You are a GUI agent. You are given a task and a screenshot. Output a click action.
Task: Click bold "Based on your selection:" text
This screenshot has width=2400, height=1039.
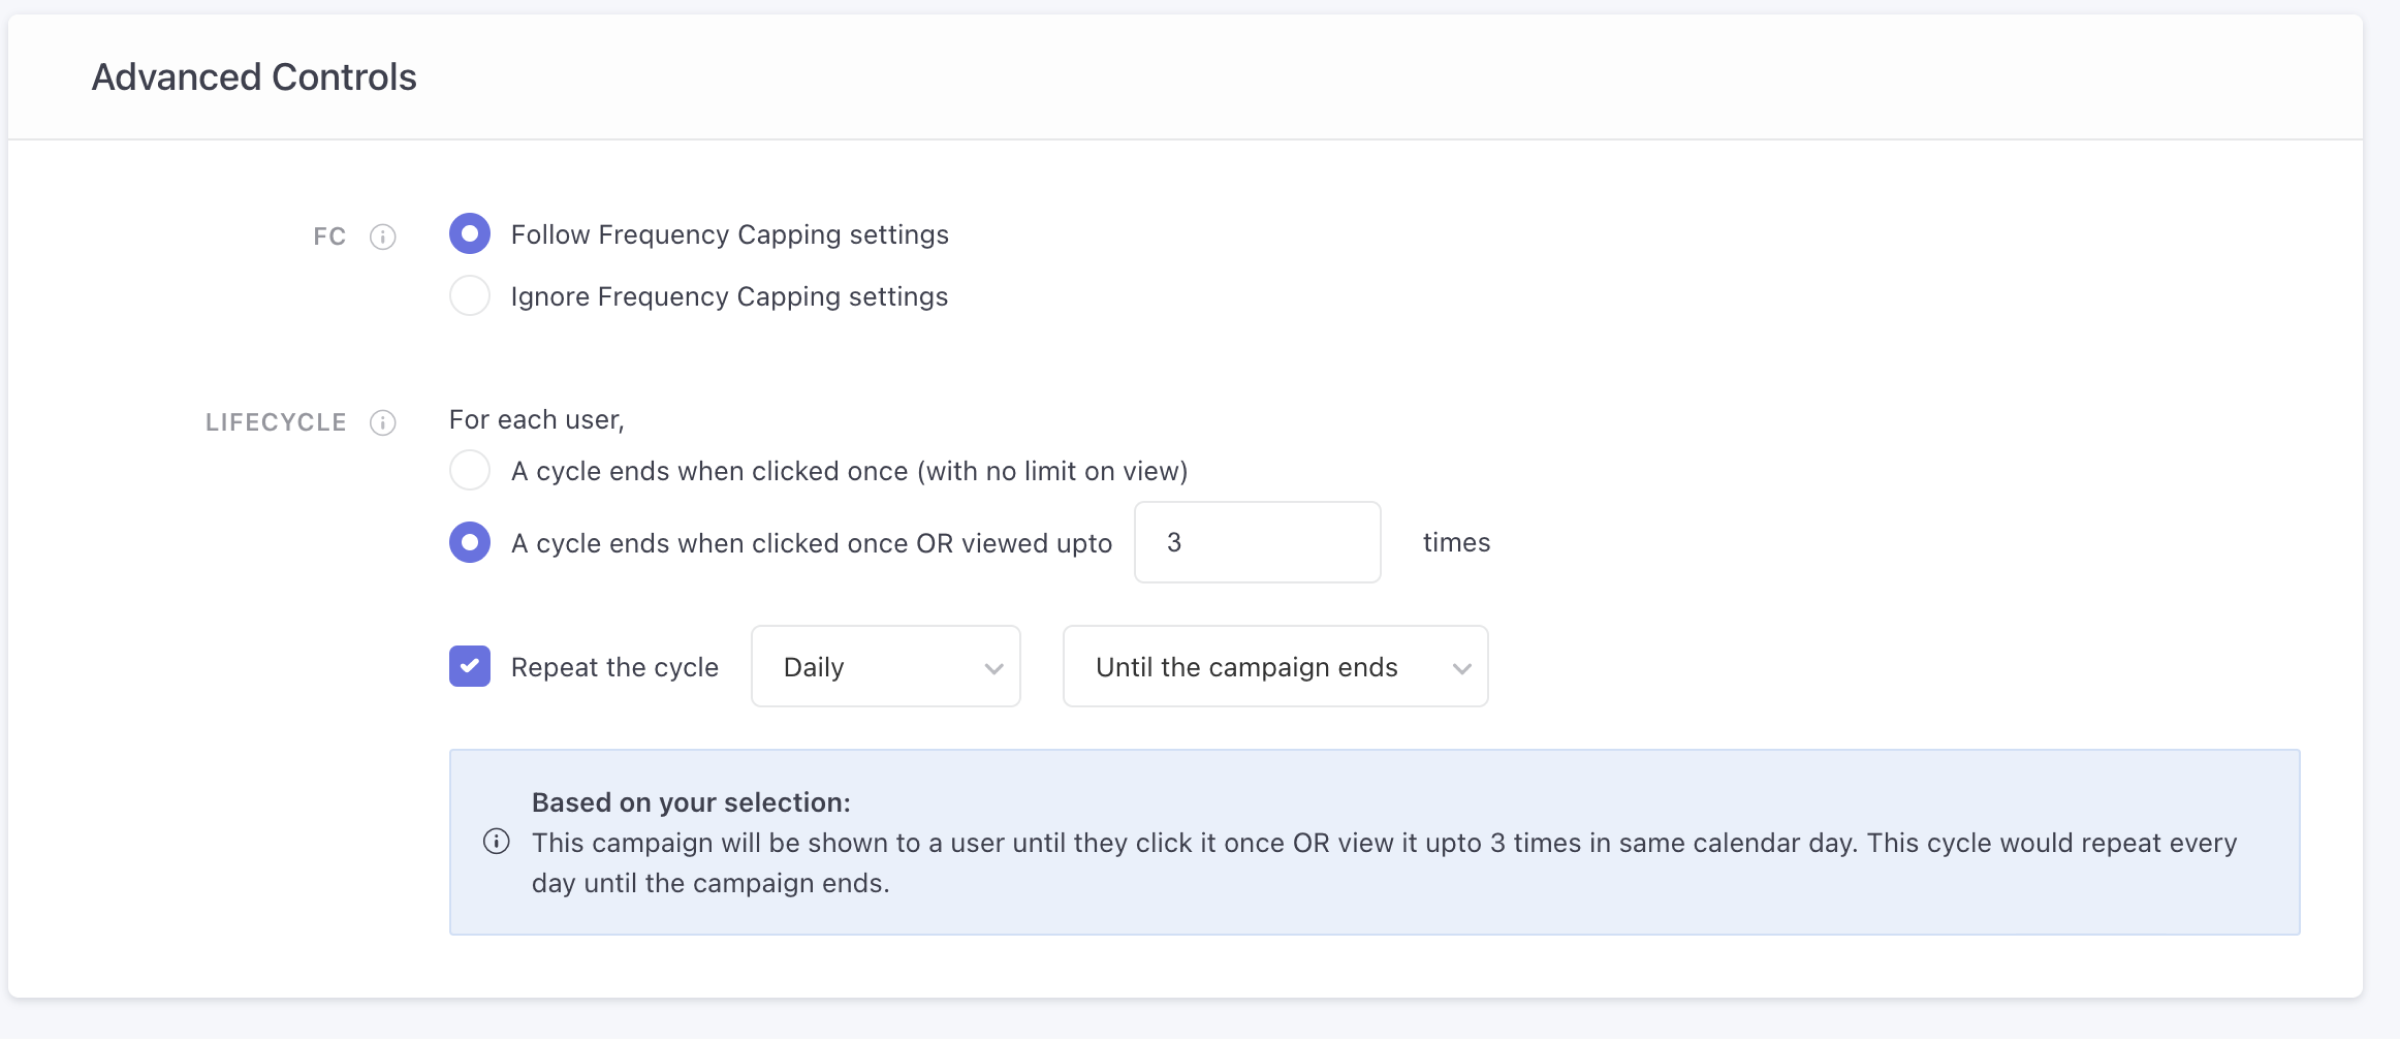click(691, 801)
